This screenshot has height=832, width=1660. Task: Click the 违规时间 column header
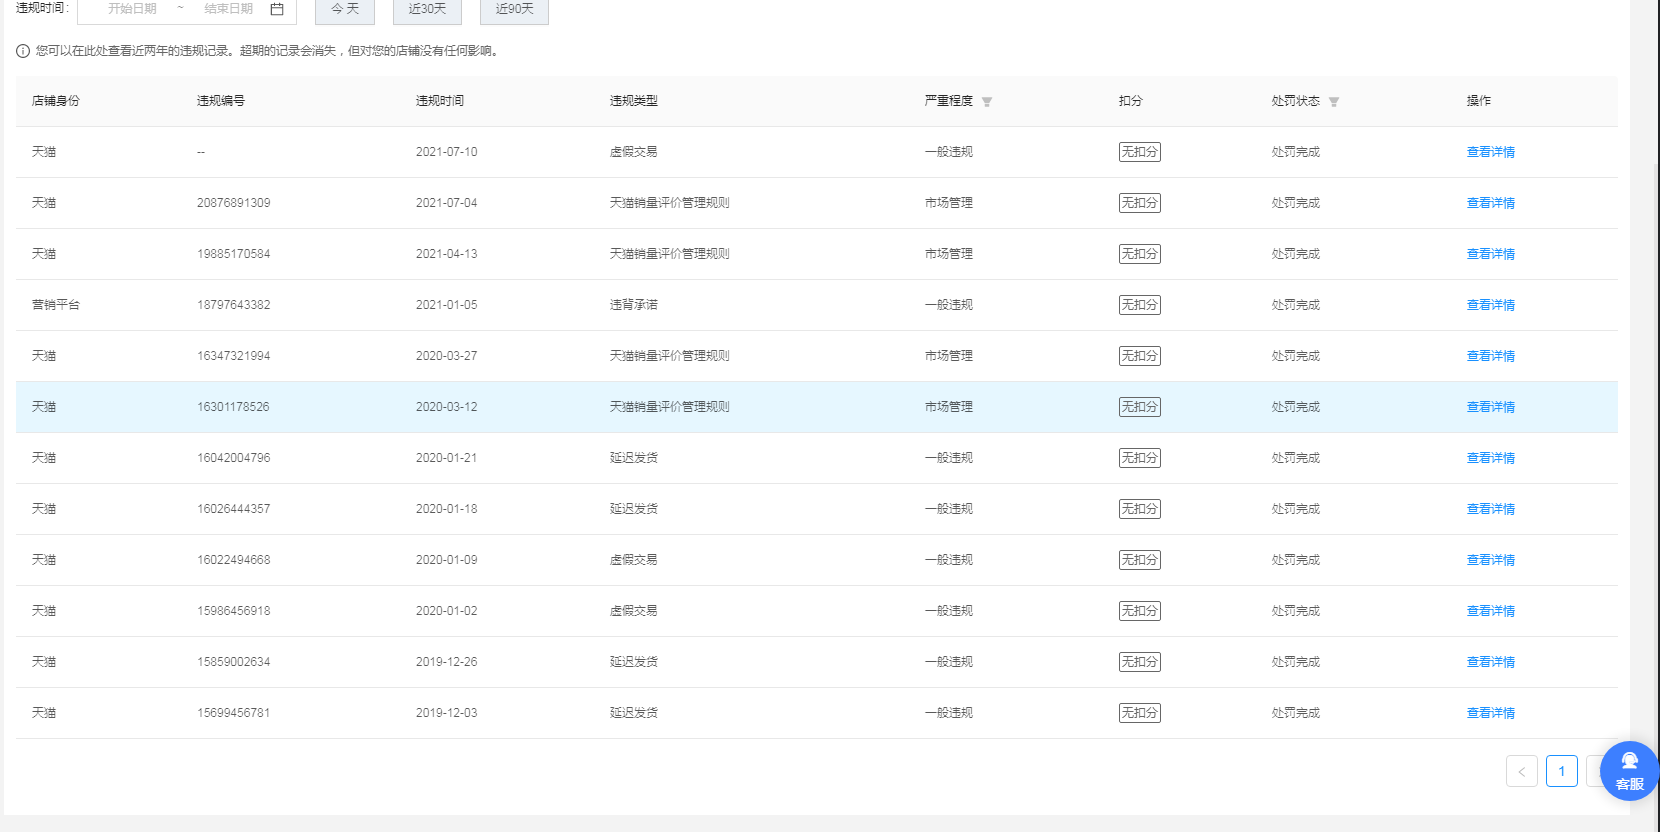pyautogui.click(x=440, y=101)
